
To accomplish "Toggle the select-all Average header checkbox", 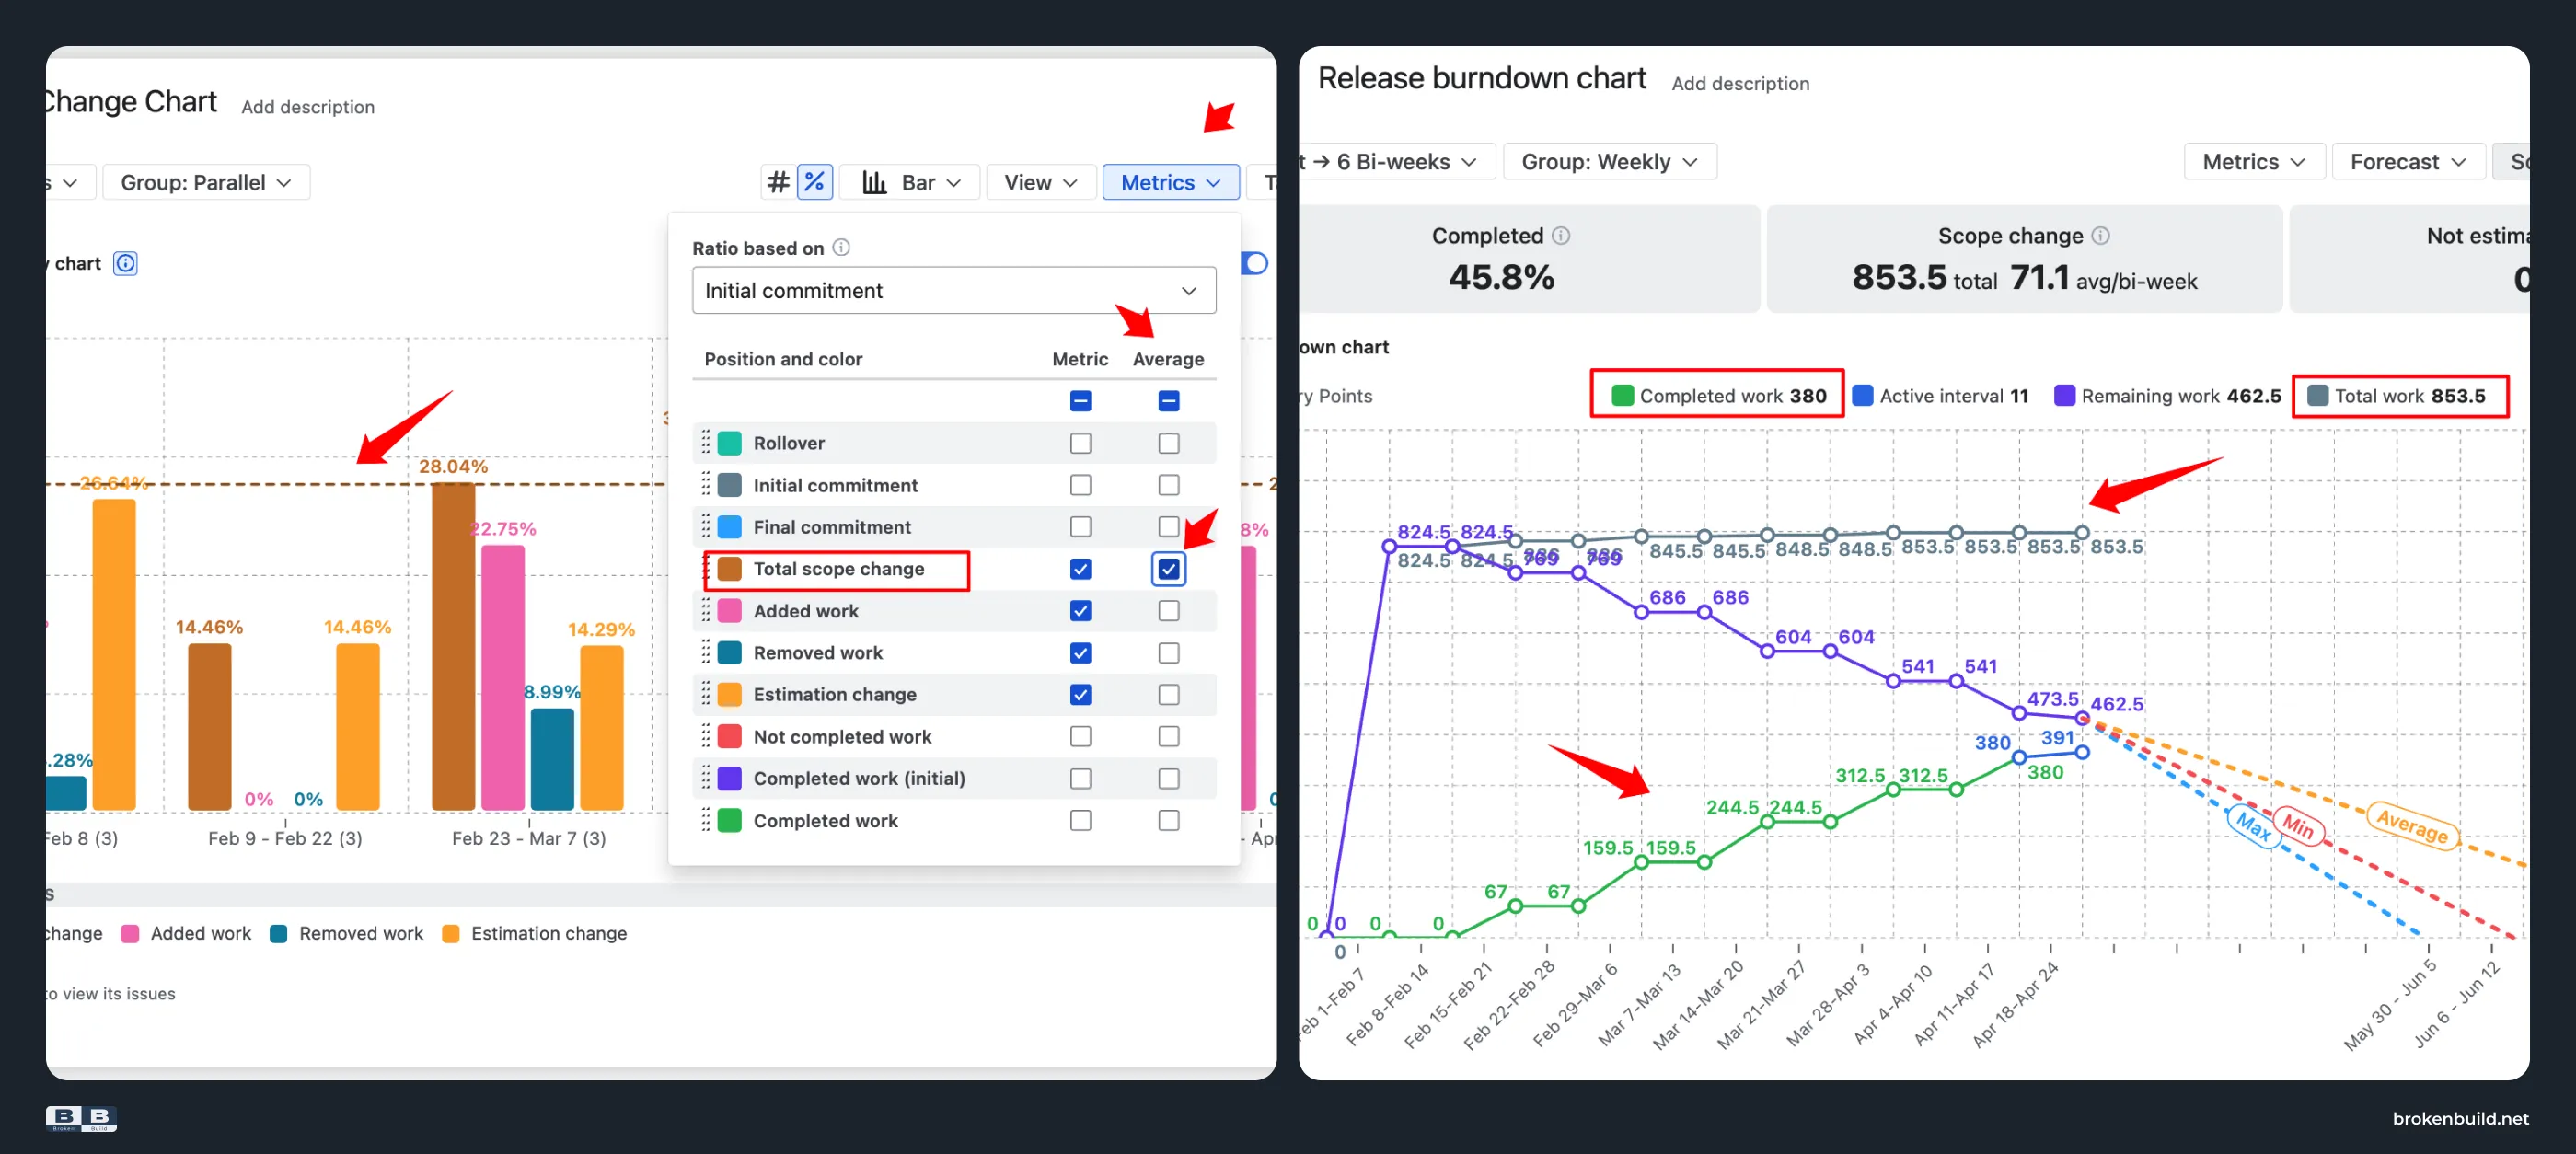I will [x=1168, y=401].
